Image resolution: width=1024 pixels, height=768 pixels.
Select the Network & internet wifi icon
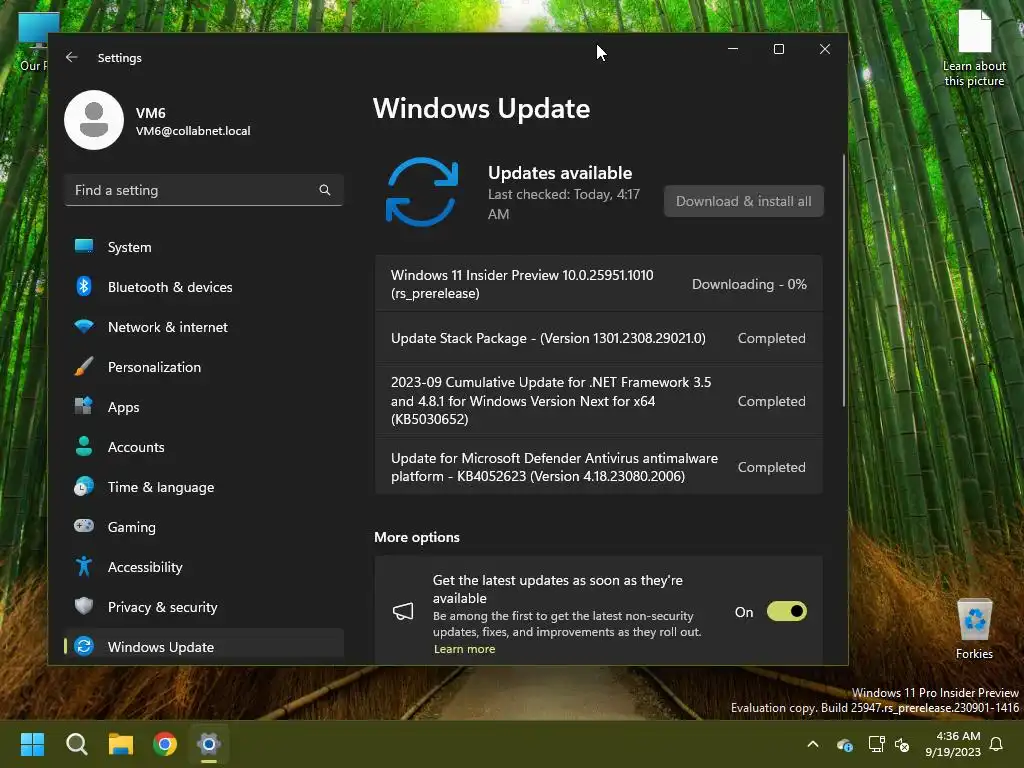pyautogui.click(x=84, y=327)
